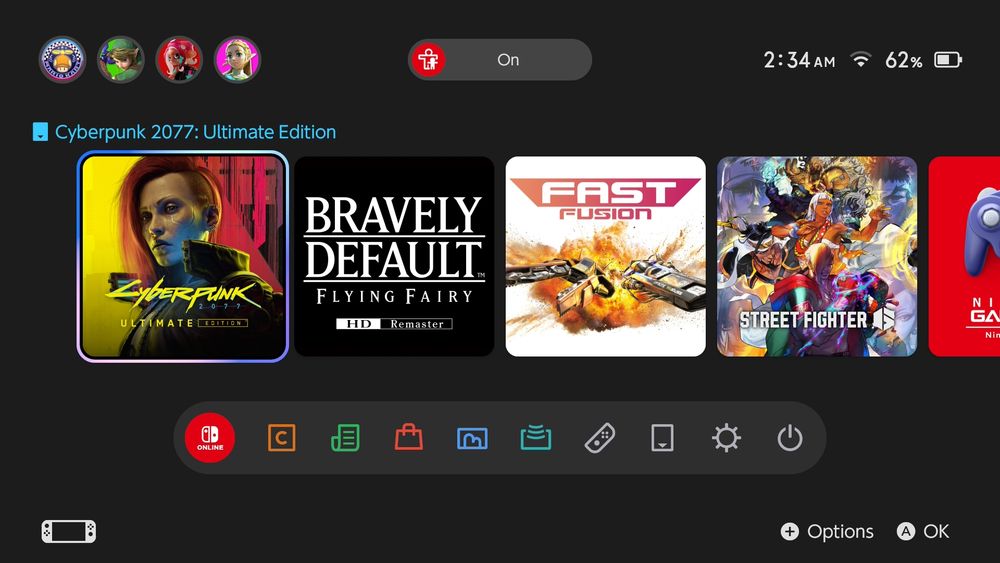Open the GameShare icon
1000x563 pixels.
click(536, 438)
